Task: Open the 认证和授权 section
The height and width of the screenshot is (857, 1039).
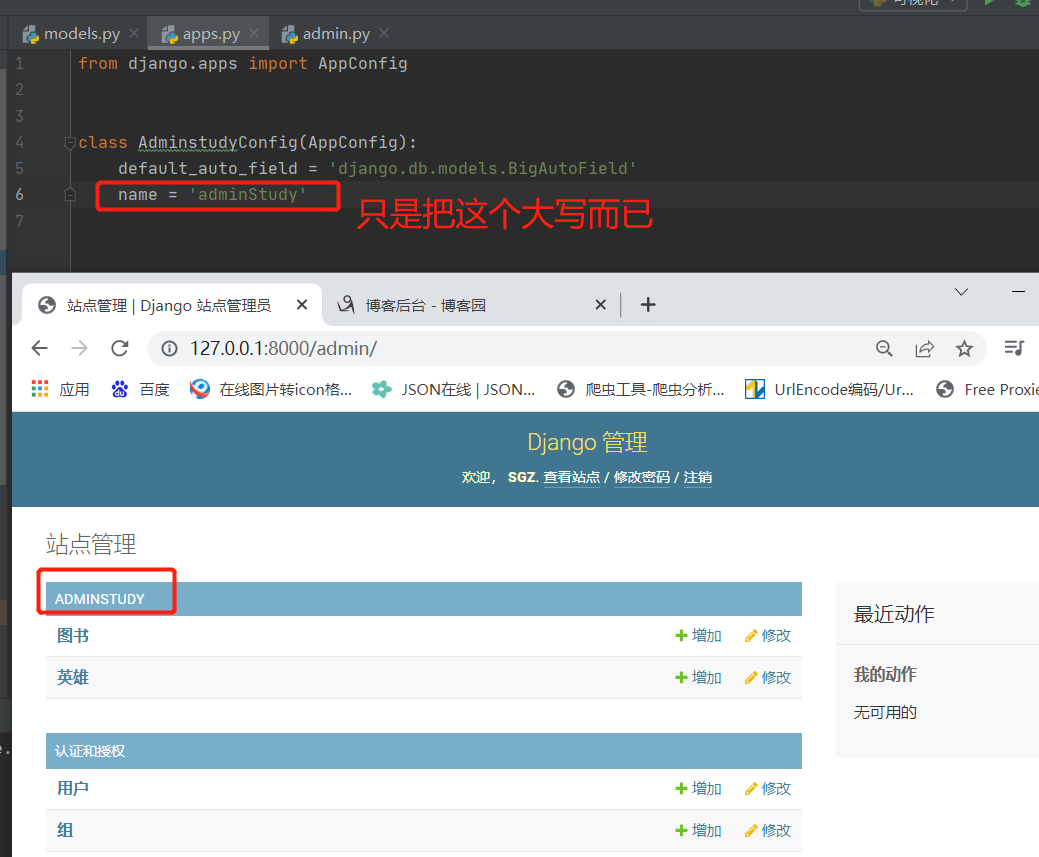Action: 90,751
